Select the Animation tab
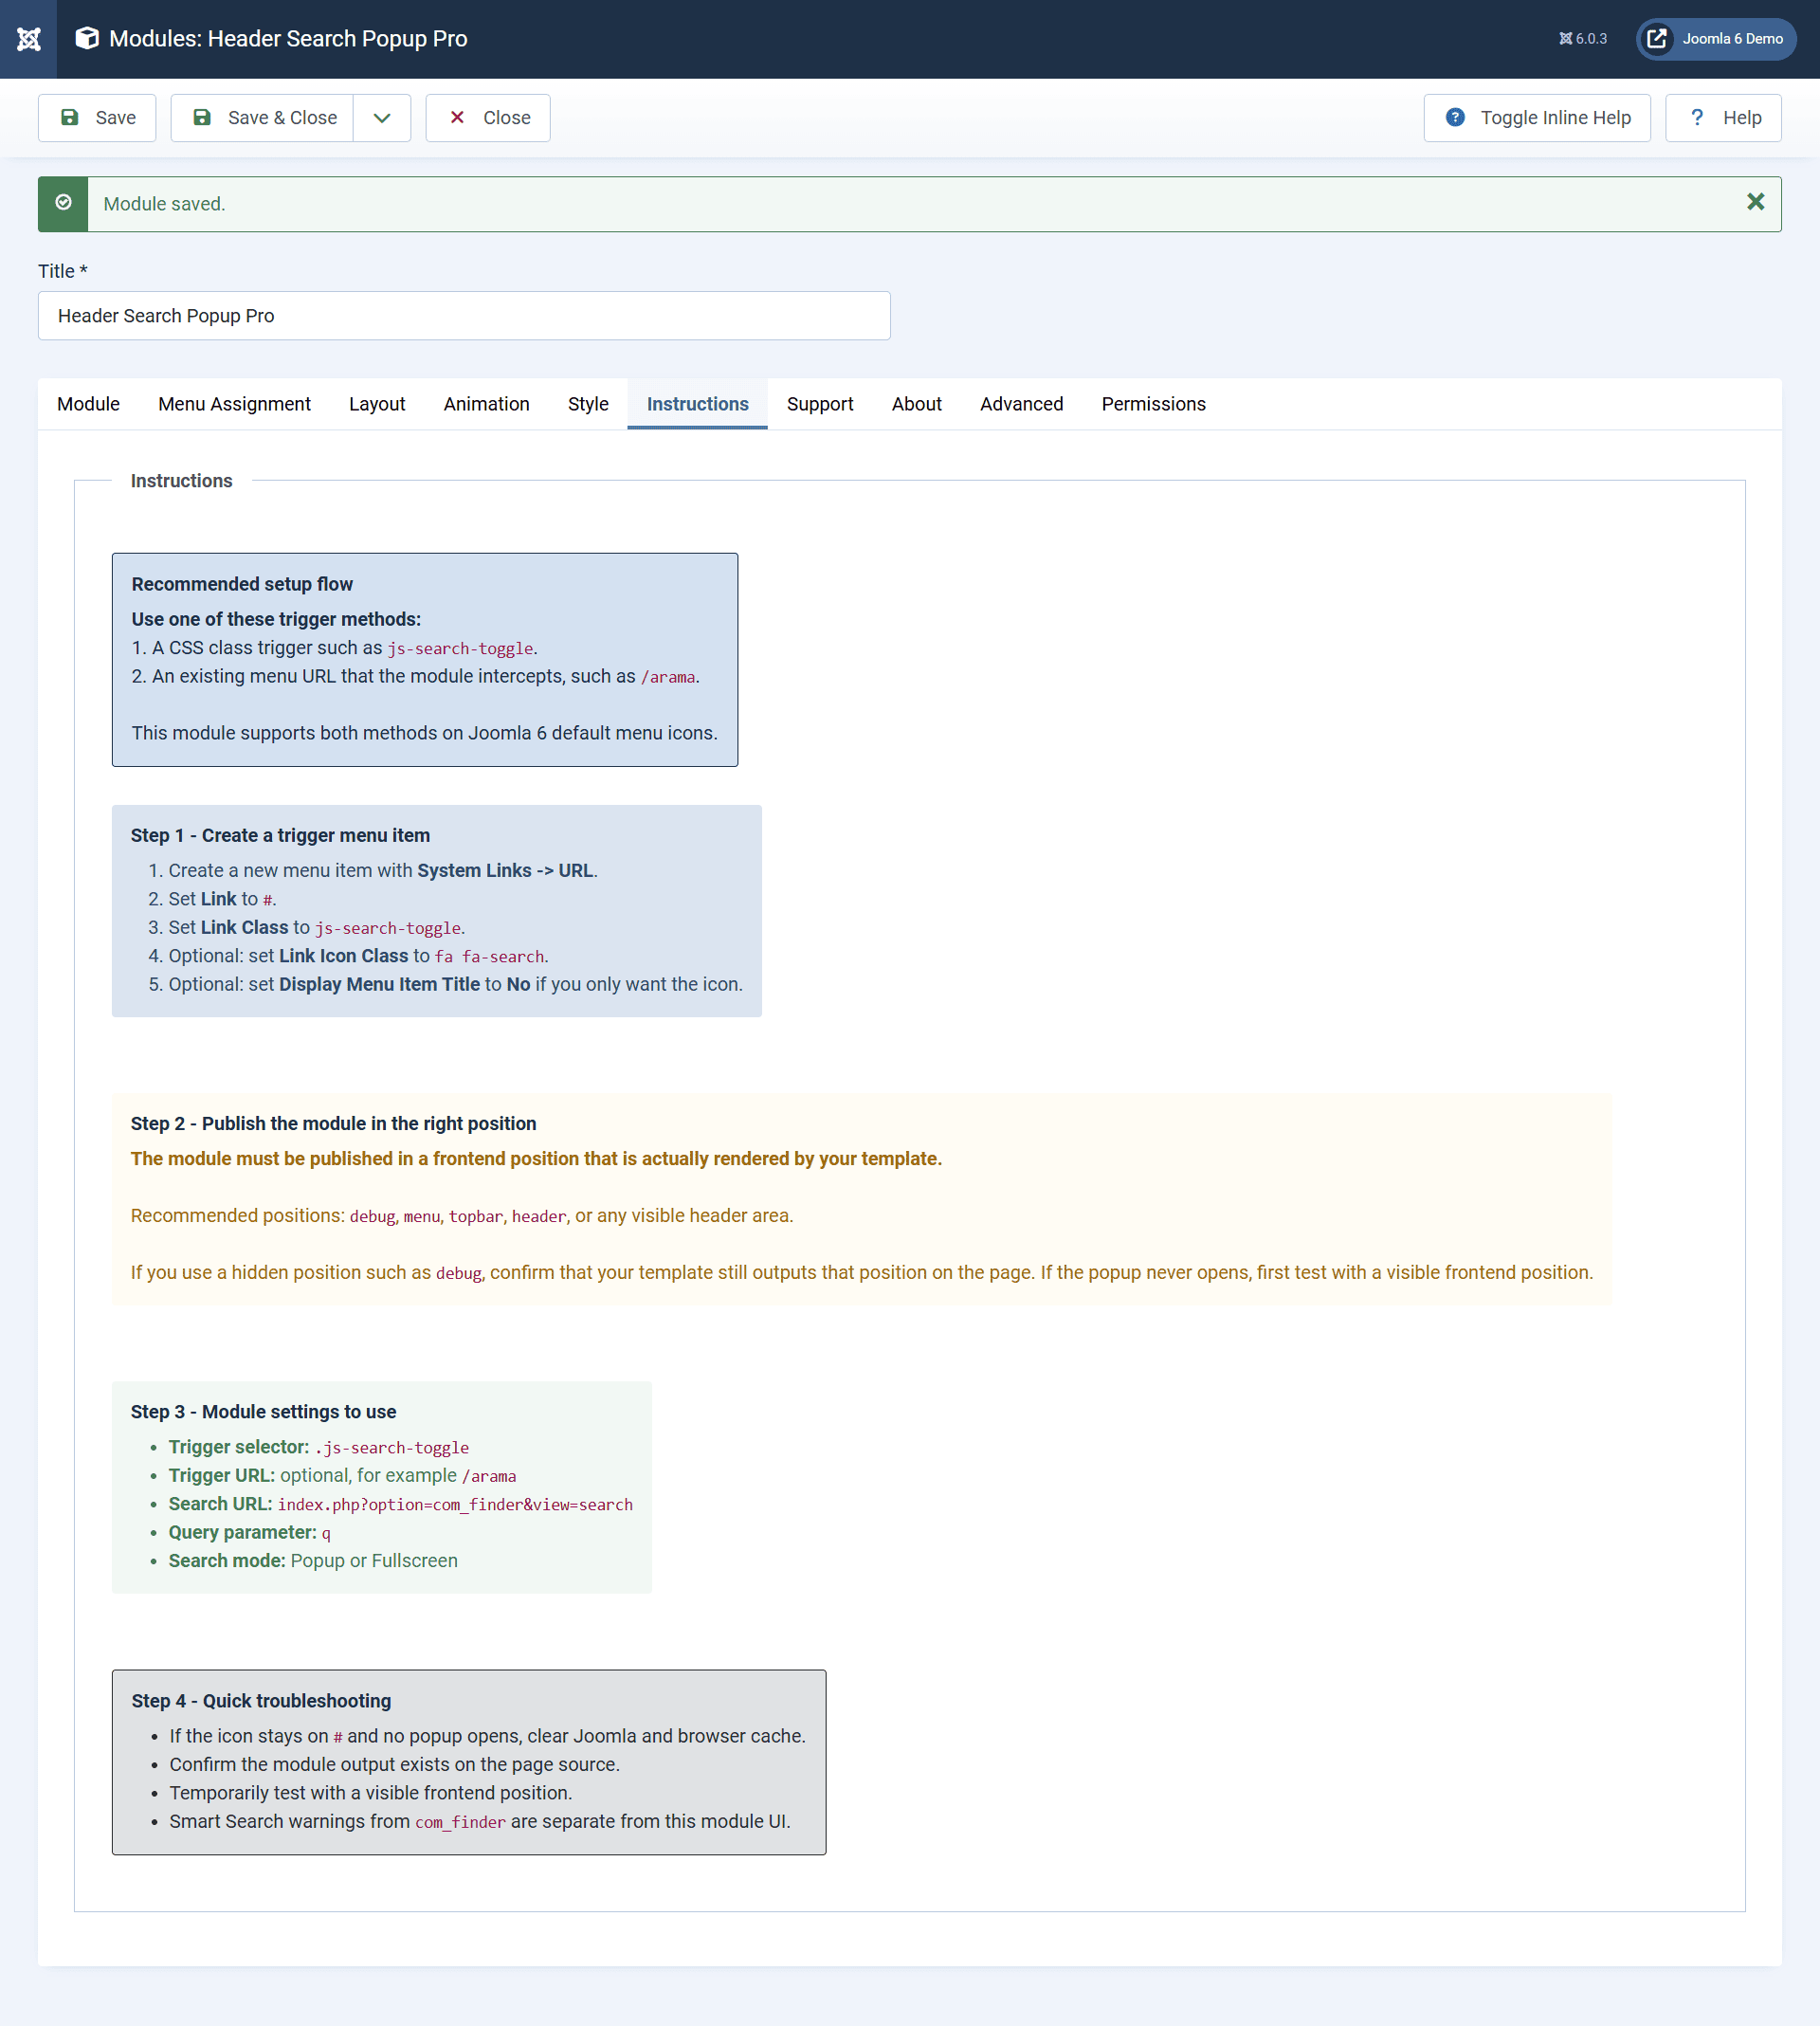 click(486, 404)
